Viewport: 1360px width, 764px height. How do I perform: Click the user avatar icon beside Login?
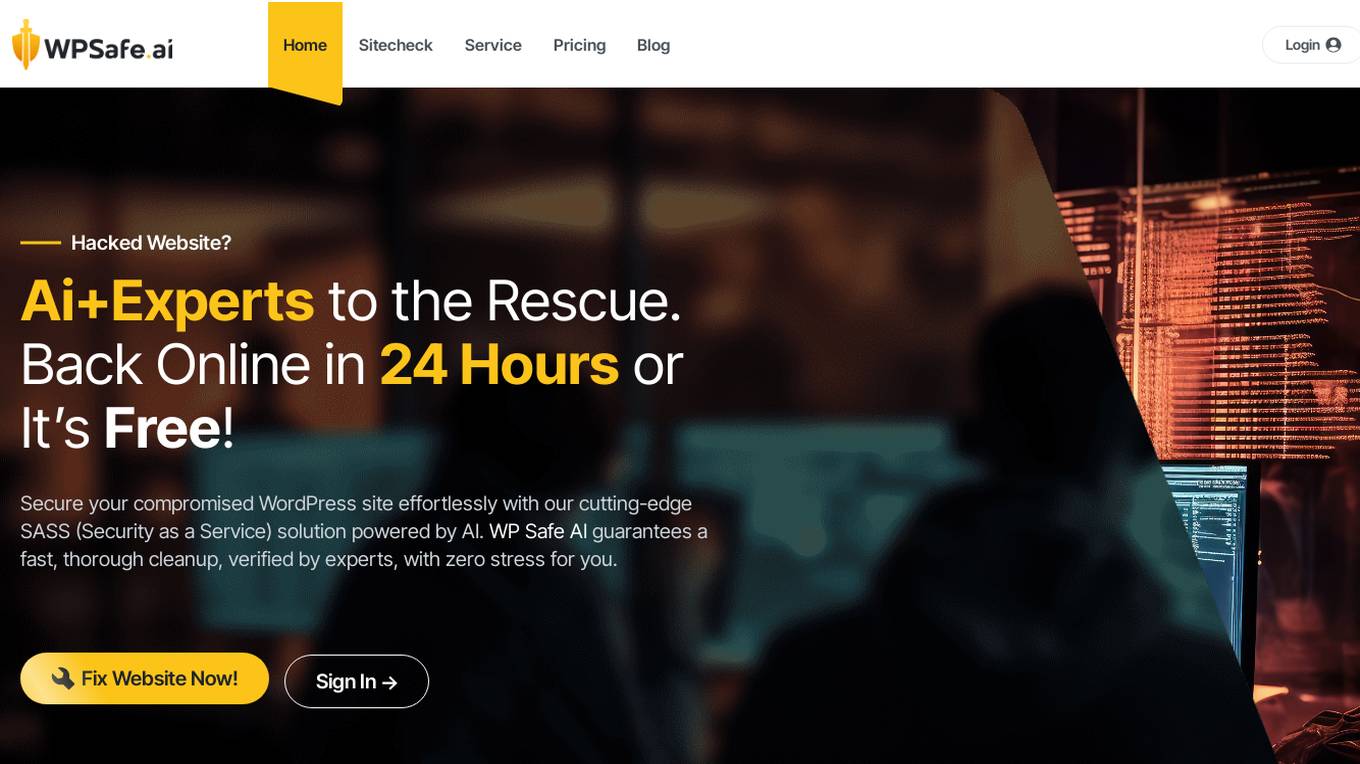point(1333,45)
